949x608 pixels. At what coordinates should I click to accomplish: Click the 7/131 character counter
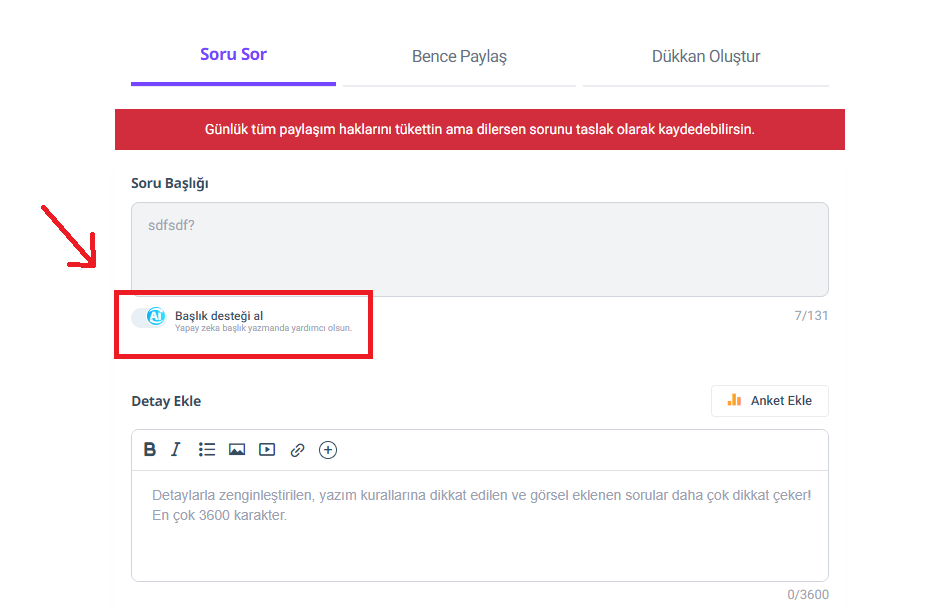(811, 316)
